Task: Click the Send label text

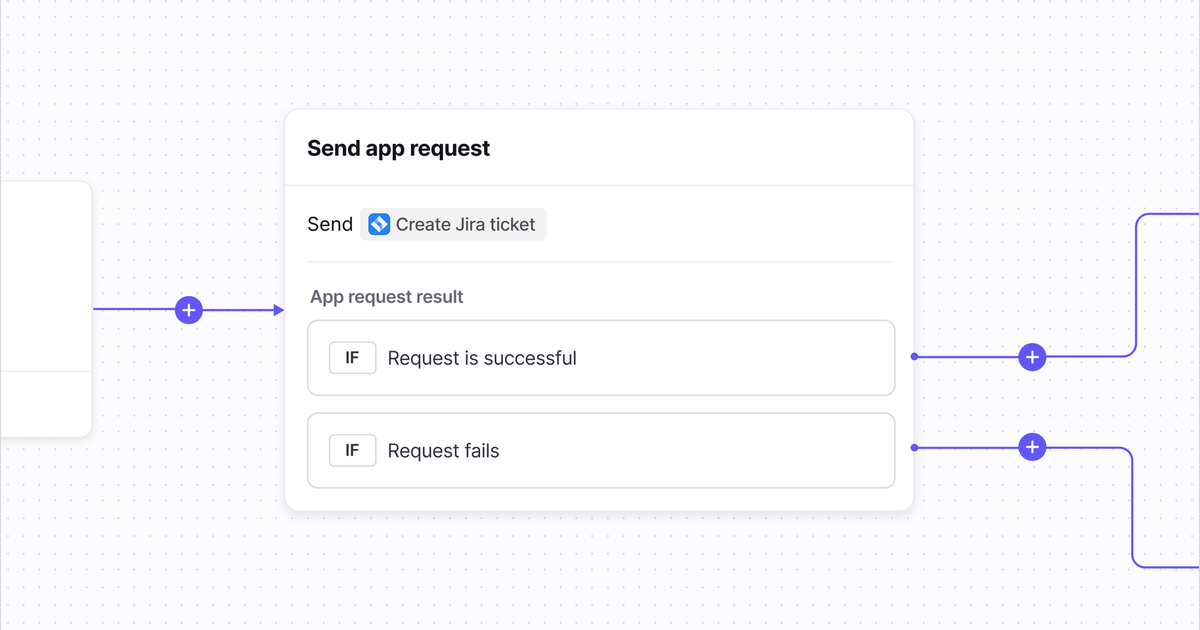Action: 330,224
